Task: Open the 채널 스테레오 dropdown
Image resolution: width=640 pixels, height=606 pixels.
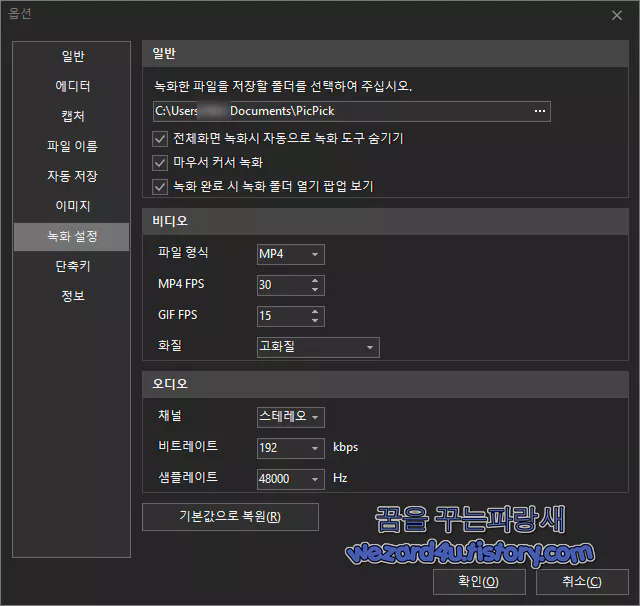Action: pyautogui.click(x=291, y=417)
